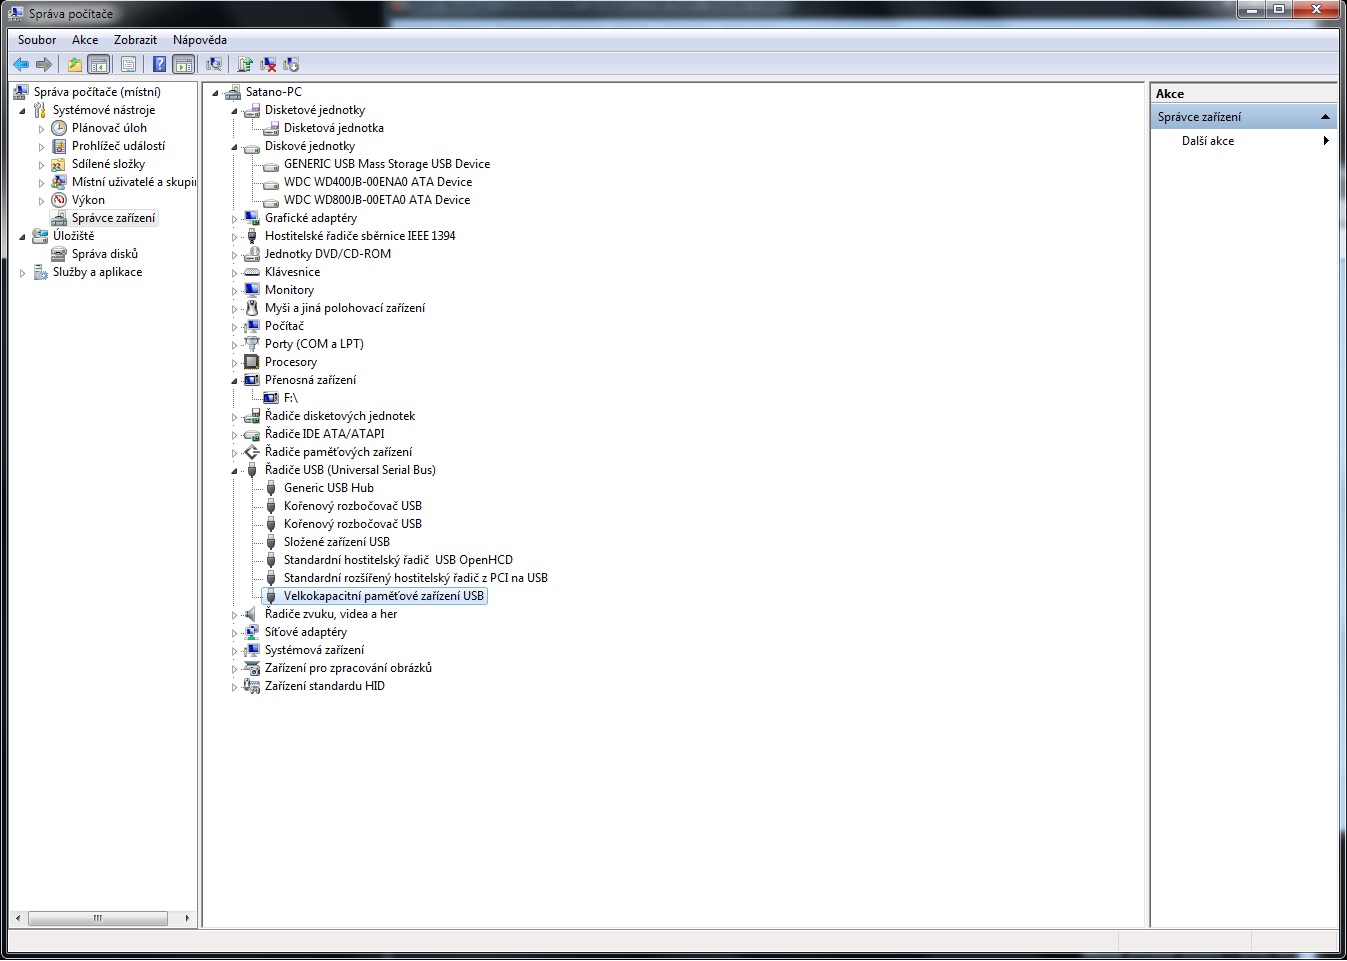Expand the Grafické adaptéry category

click(x=235, y=219)
